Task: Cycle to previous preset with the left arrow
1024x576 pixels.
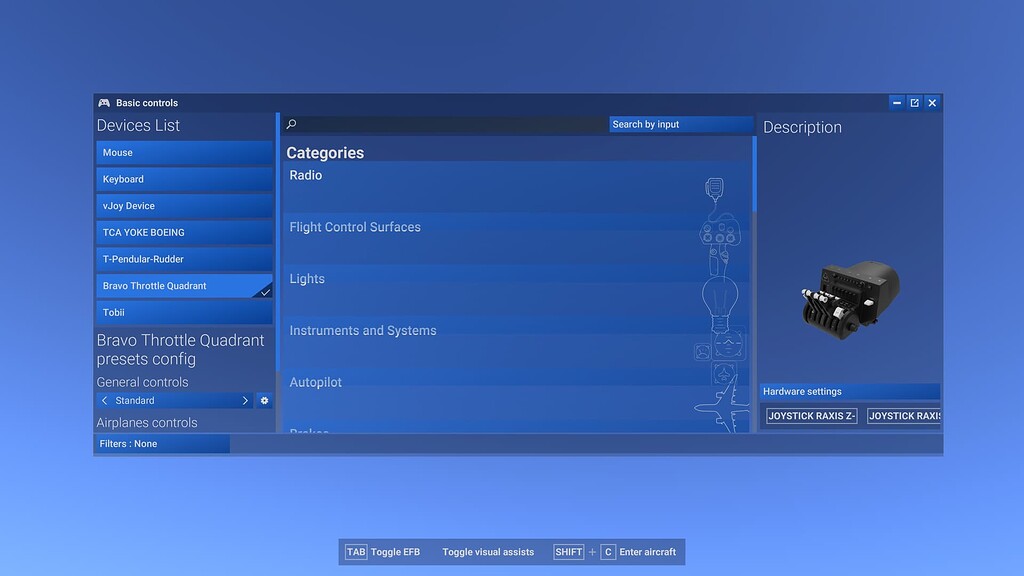Action: pyautogui.click(x=104, y=399)
